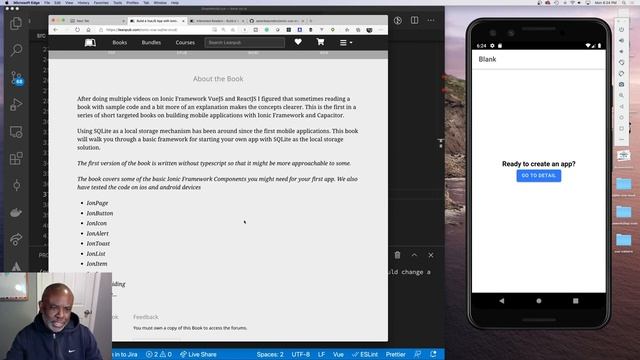Screen dimensions: 640x360
Task: Click UTF-8 encoding in status bar
Action: [300, 354]
